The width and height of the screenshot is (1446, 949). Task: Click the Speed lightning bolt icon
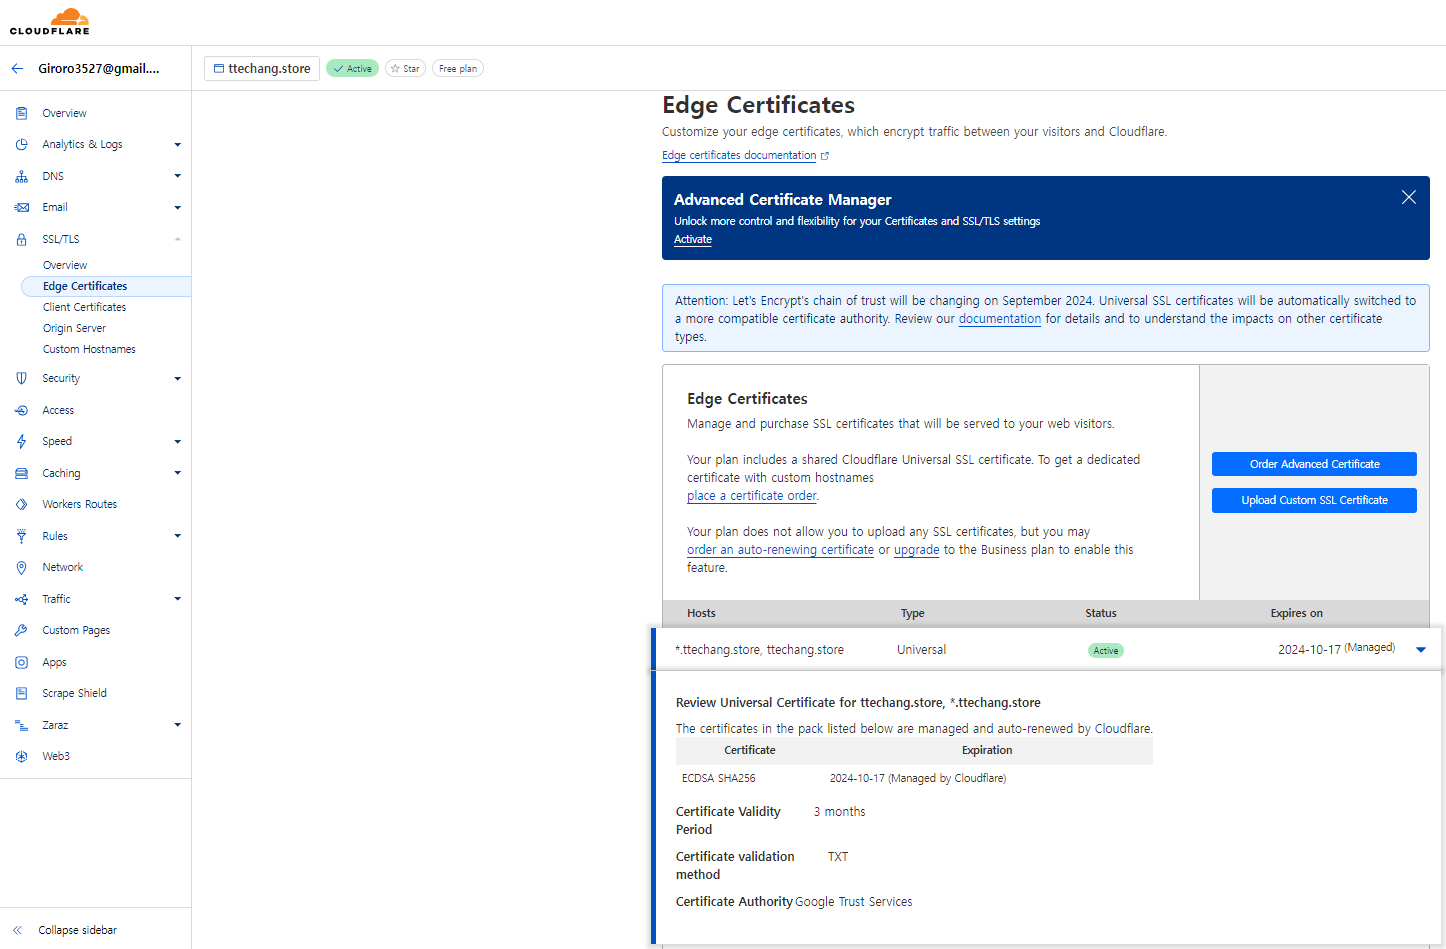tap(21, 441)
